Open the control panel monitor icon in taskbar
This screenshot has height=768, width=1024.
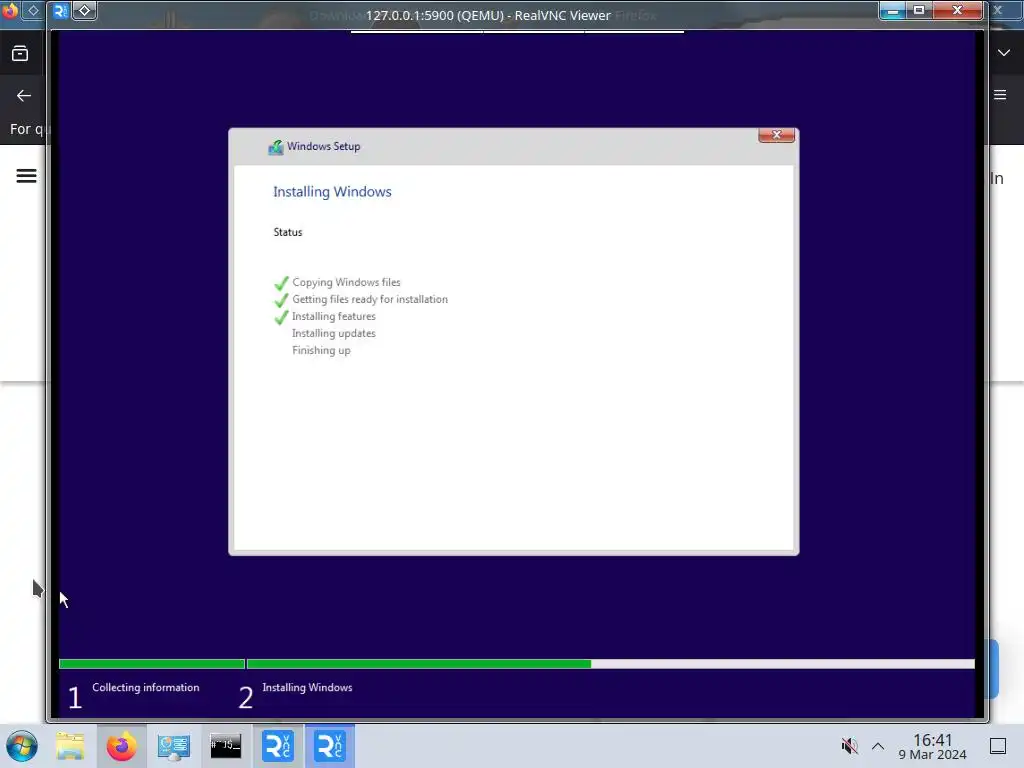(174, 746)
